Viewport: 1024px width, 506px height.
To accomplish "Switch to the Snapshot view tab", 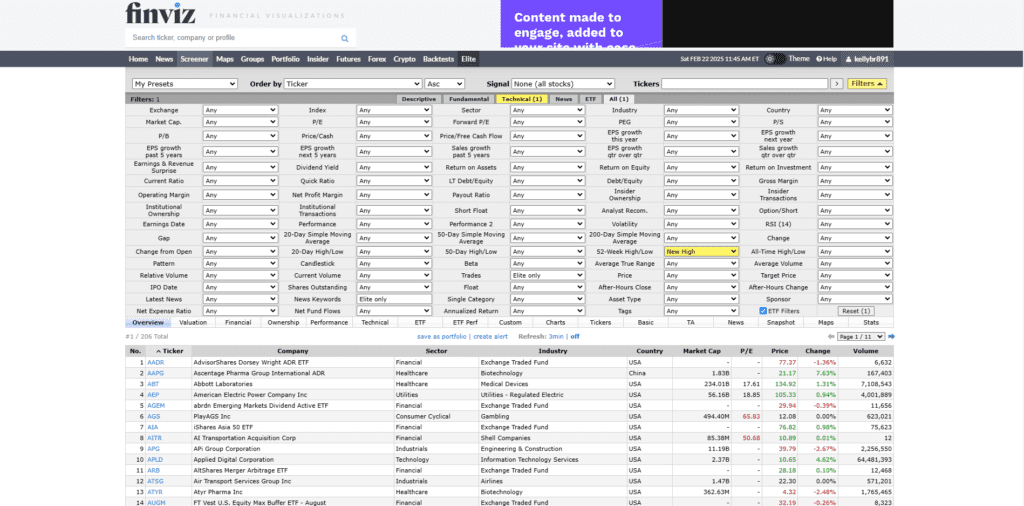I will pyautogui.click(x=781, y=323).
